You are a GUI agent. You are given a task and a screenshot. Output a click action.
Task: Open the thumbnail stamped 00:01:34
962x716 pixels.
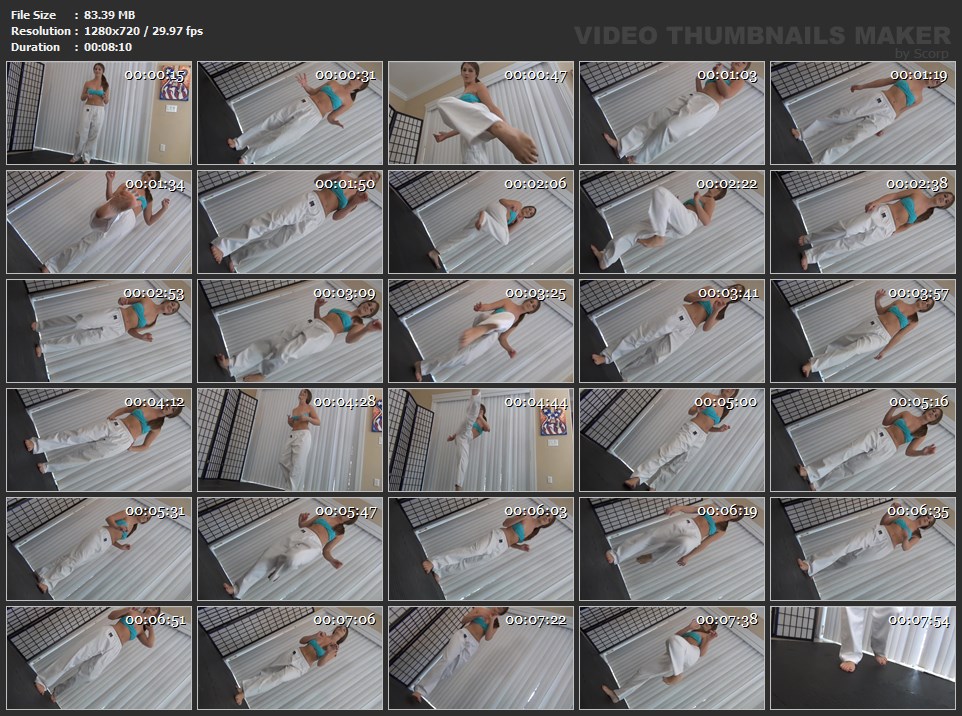pos(99,222)
